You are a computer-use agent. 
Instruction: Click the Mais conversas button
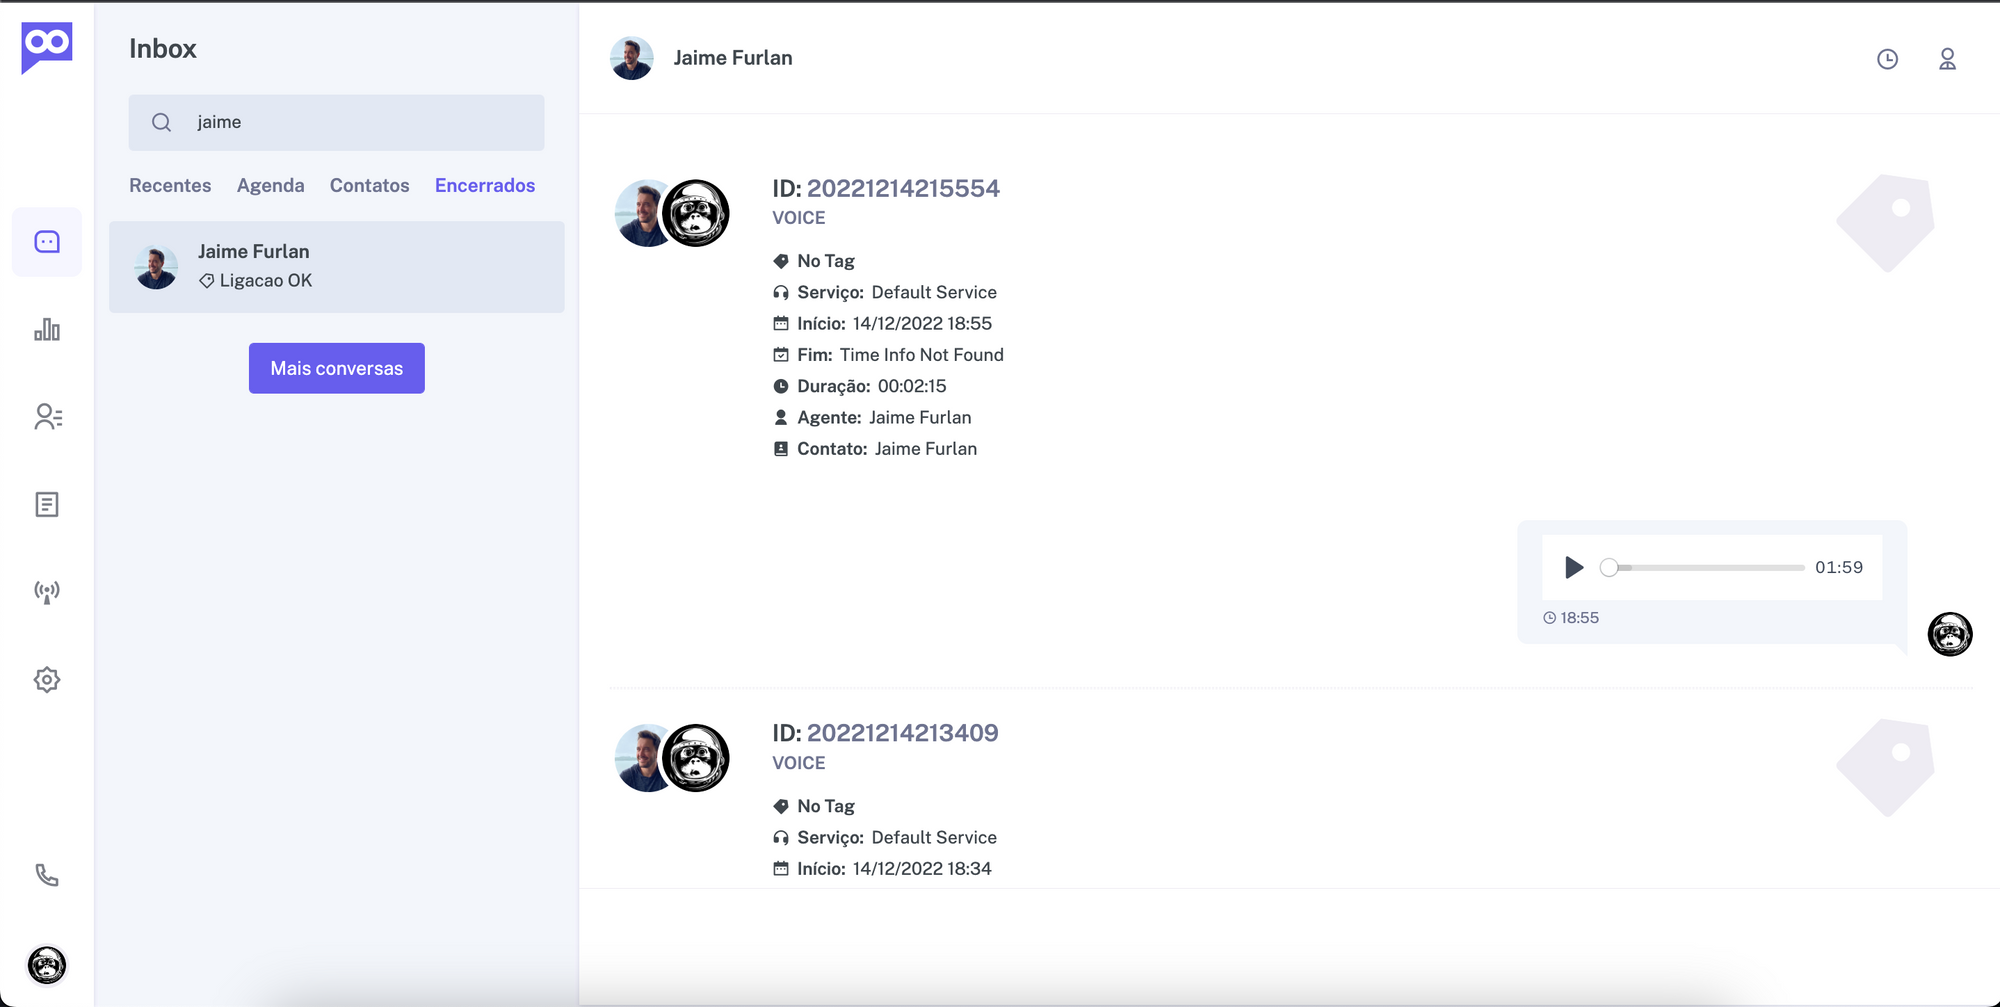coord(337,368)
